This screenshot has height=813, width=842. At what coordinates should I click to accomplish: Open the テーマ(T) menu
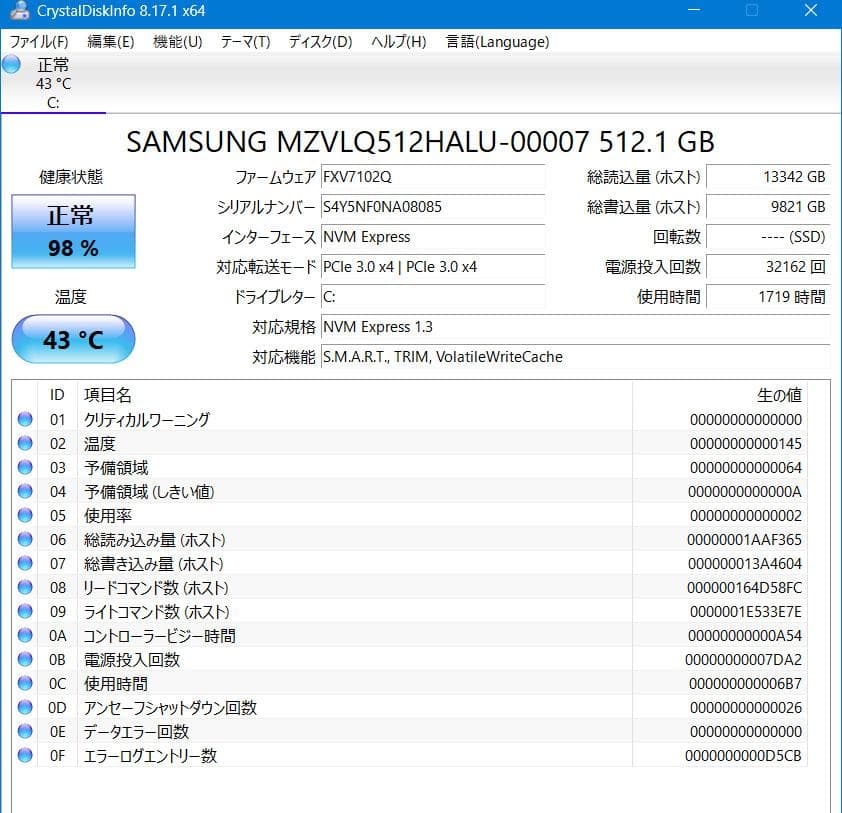(246, 42)
